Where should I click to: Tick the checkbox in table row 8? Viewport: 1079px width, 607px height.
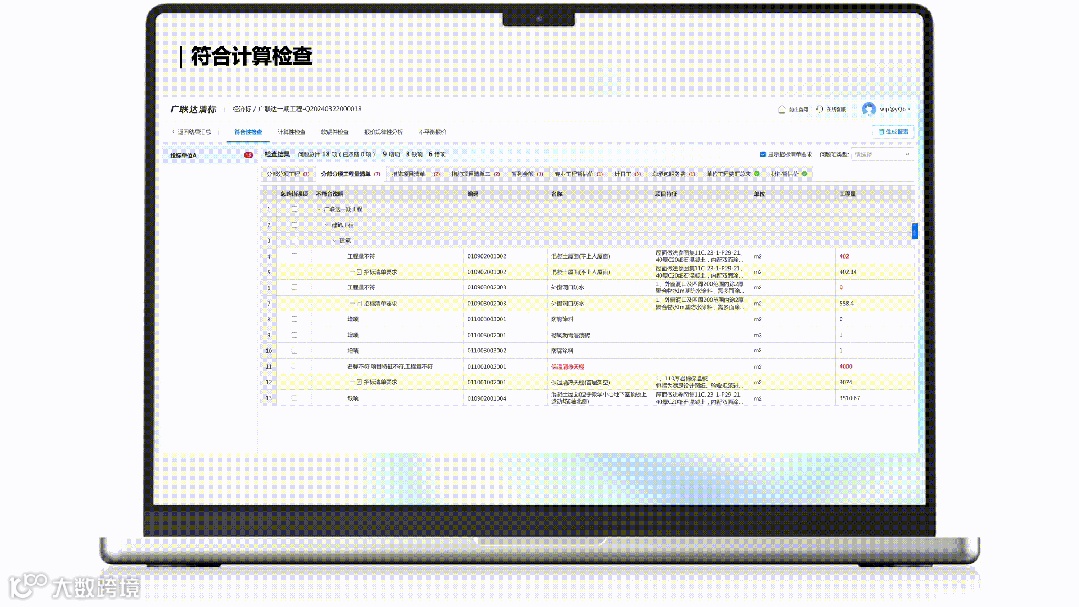pyautogui.click(x=295, y=319)
